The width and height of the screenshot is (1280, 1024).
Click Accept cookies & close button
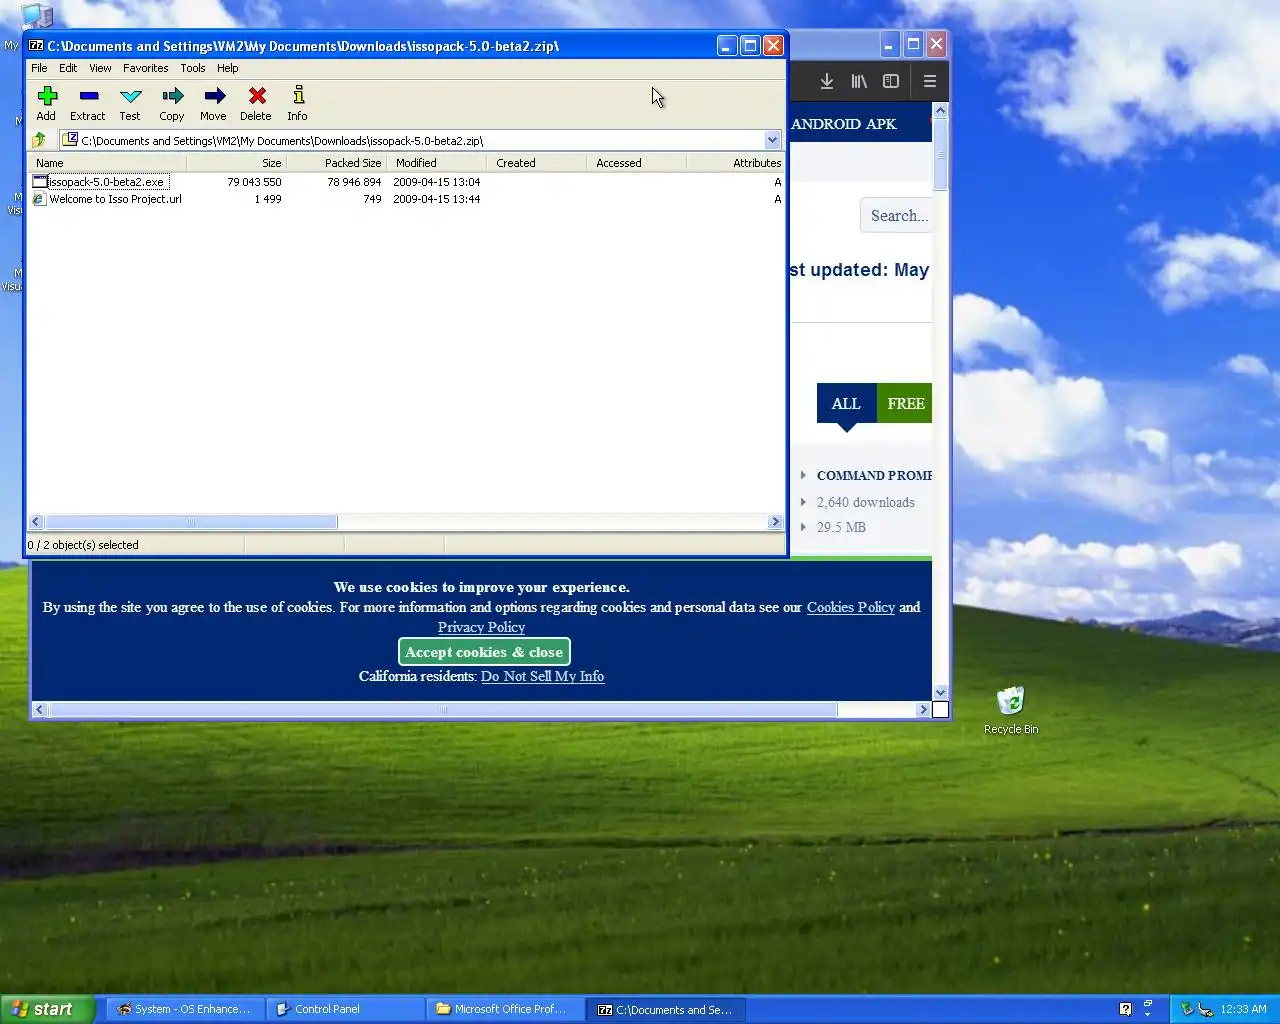[484, 652]
